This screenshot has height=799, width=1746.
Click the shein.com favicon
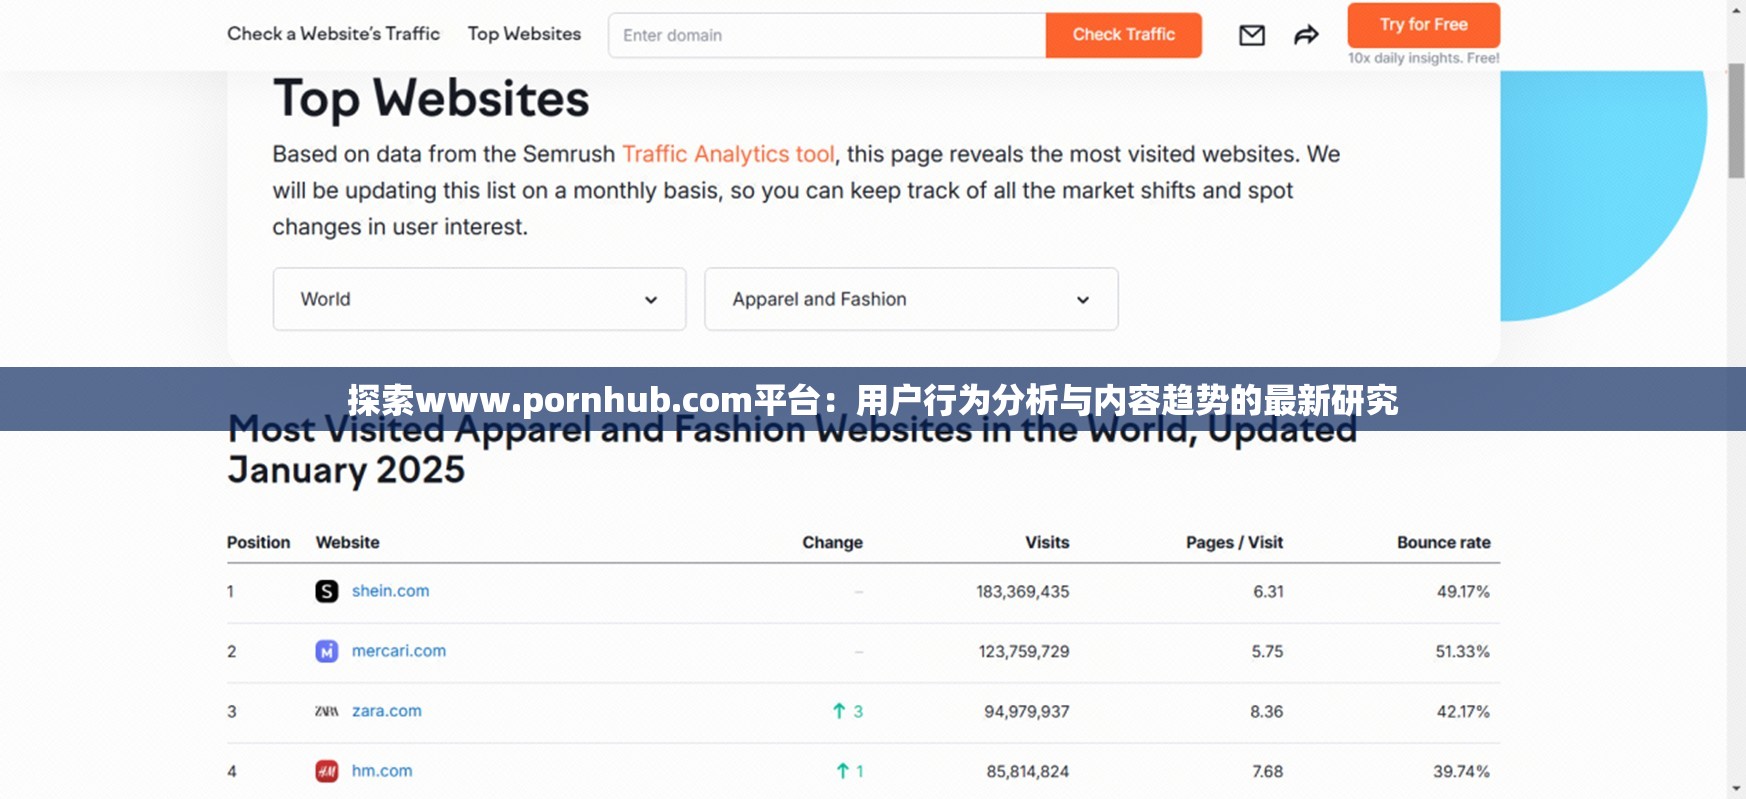click(x=327, y=591)
